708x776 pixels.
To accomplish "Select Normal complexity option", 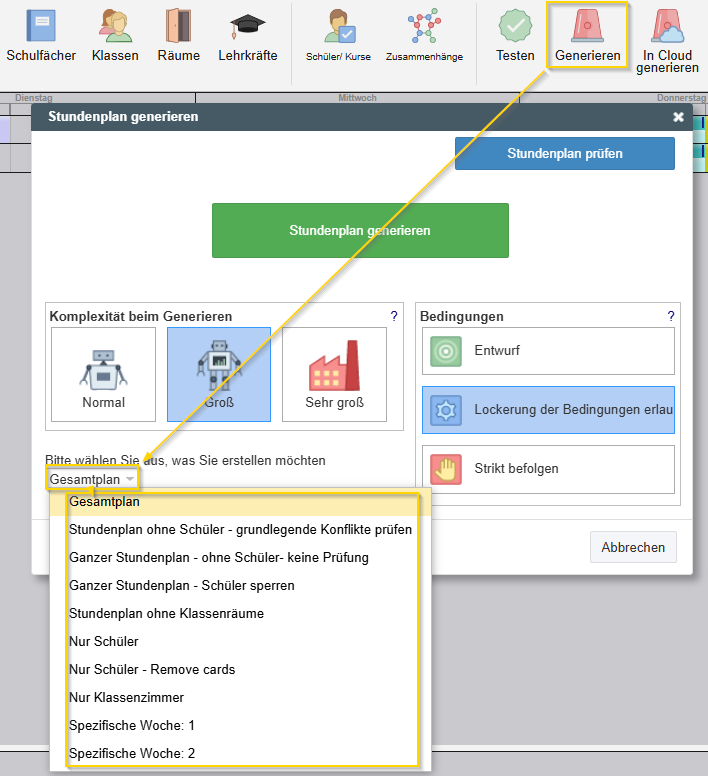I will click(x=103, y=375).
